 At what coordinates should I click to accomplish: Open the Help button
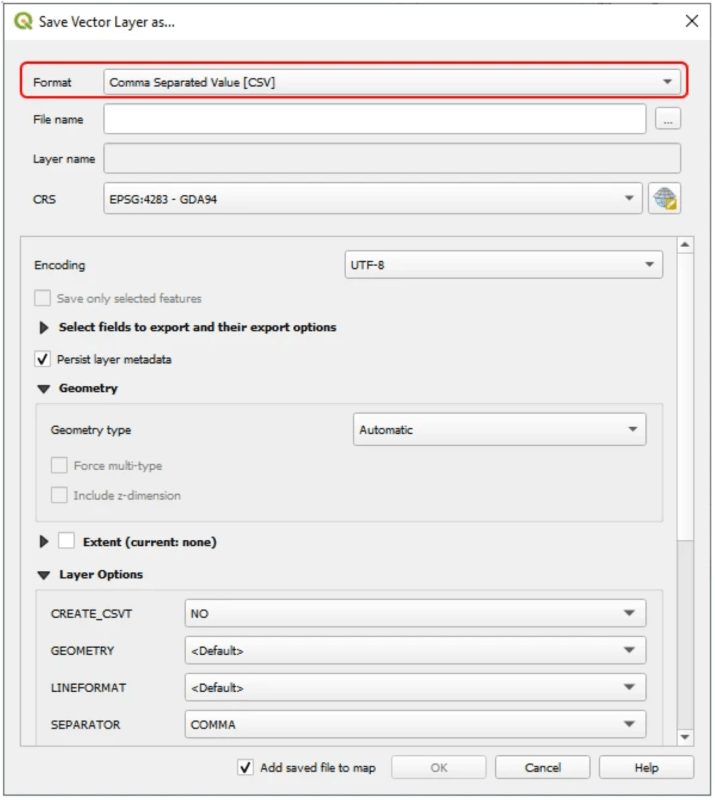(646, 767)
